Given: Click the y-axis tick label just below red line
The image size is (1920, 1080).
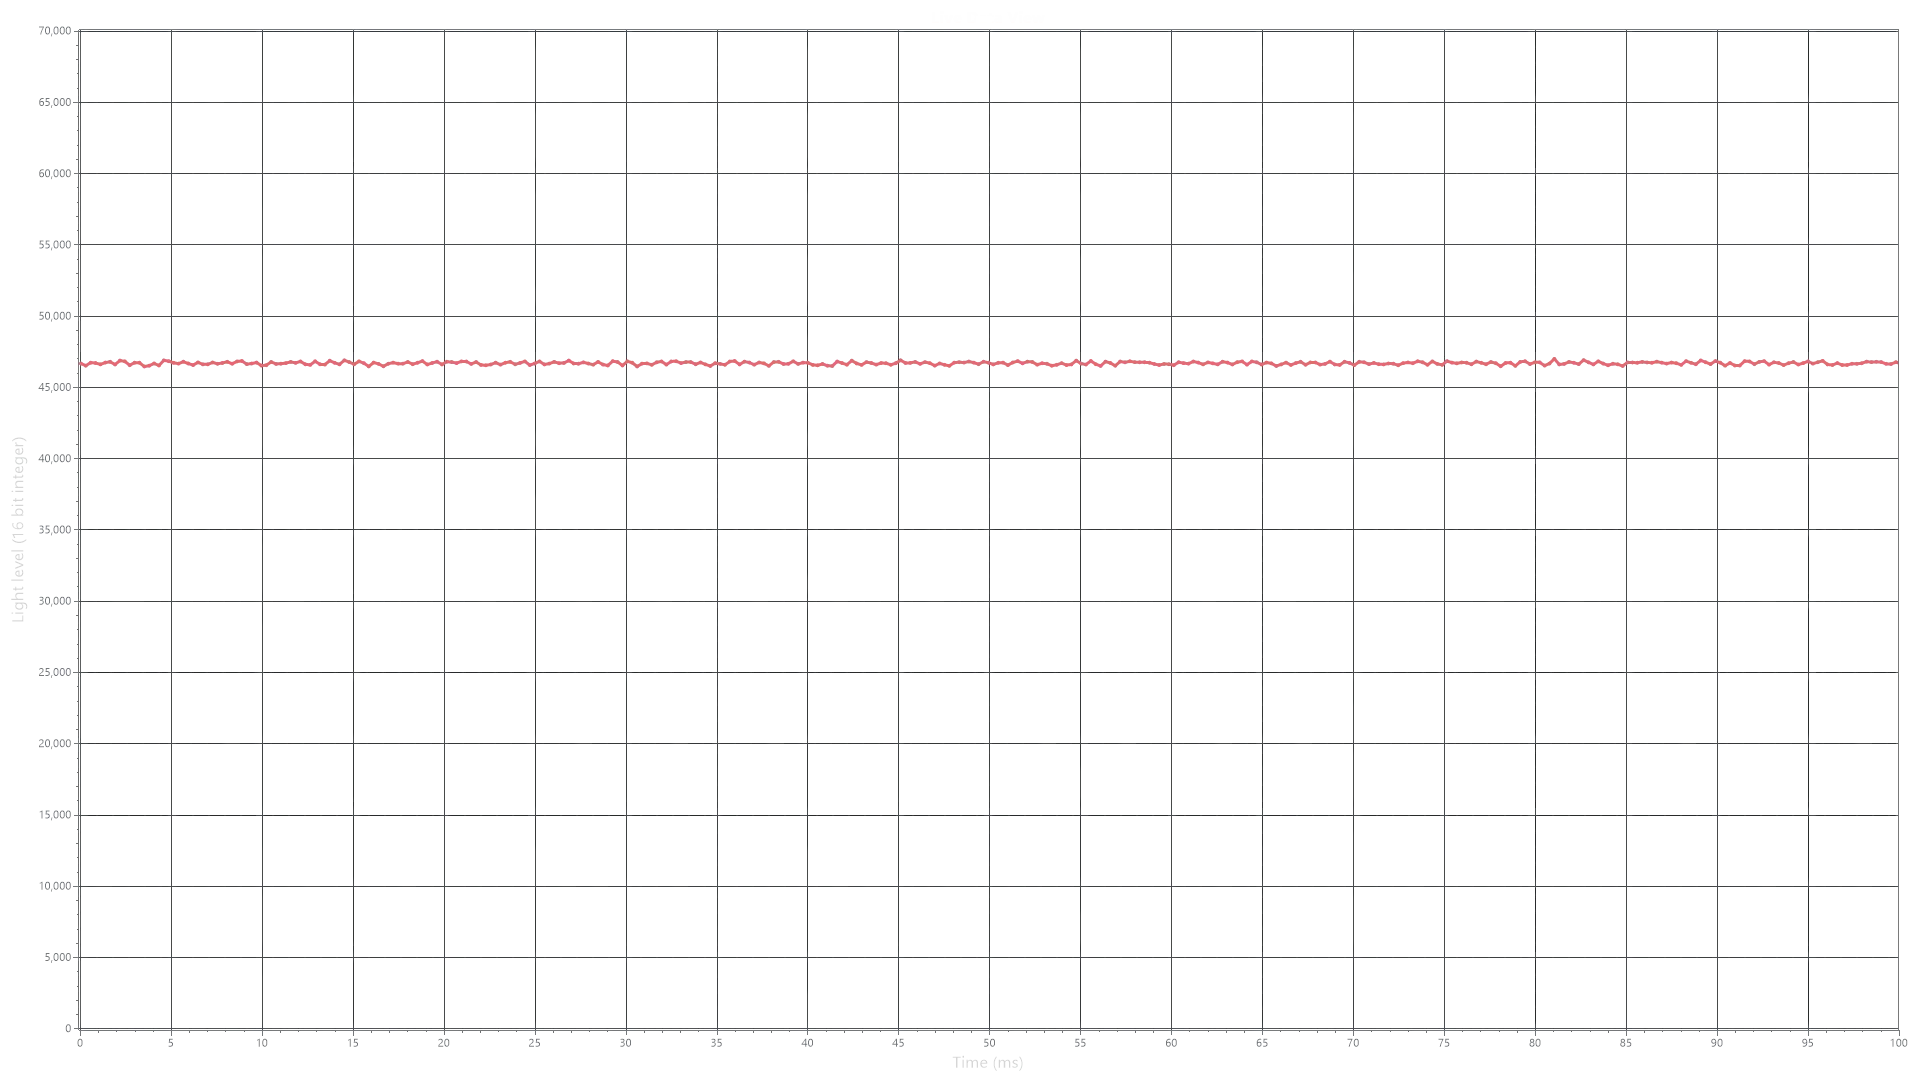Looking at the screenshot, I should coord(53,385).
